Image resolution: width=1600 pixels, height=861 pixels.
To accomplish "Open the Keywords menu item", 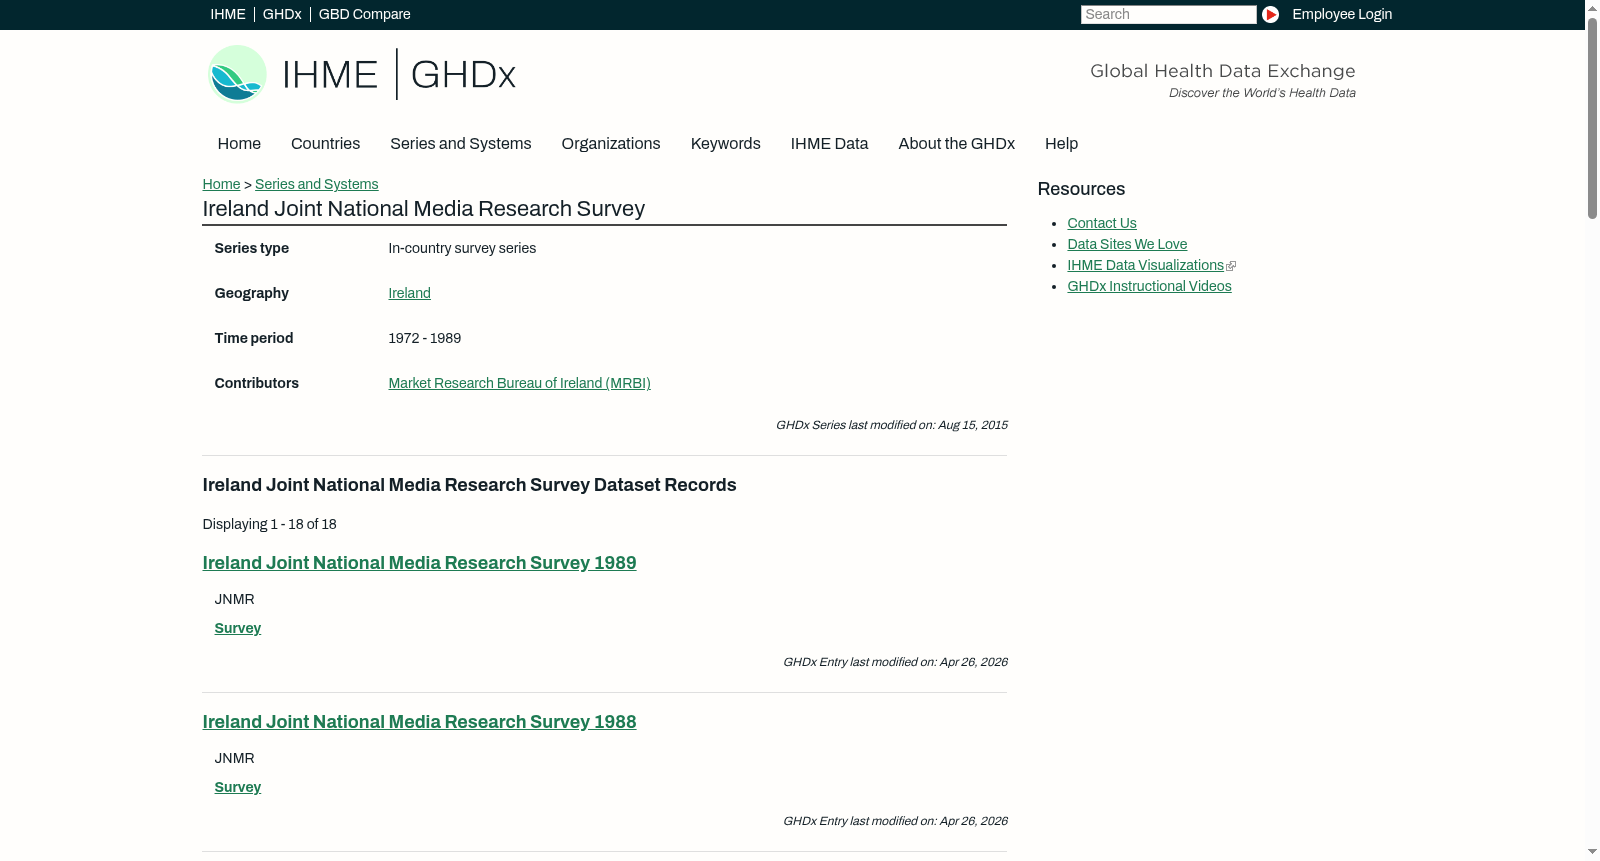I will [725, 144].
